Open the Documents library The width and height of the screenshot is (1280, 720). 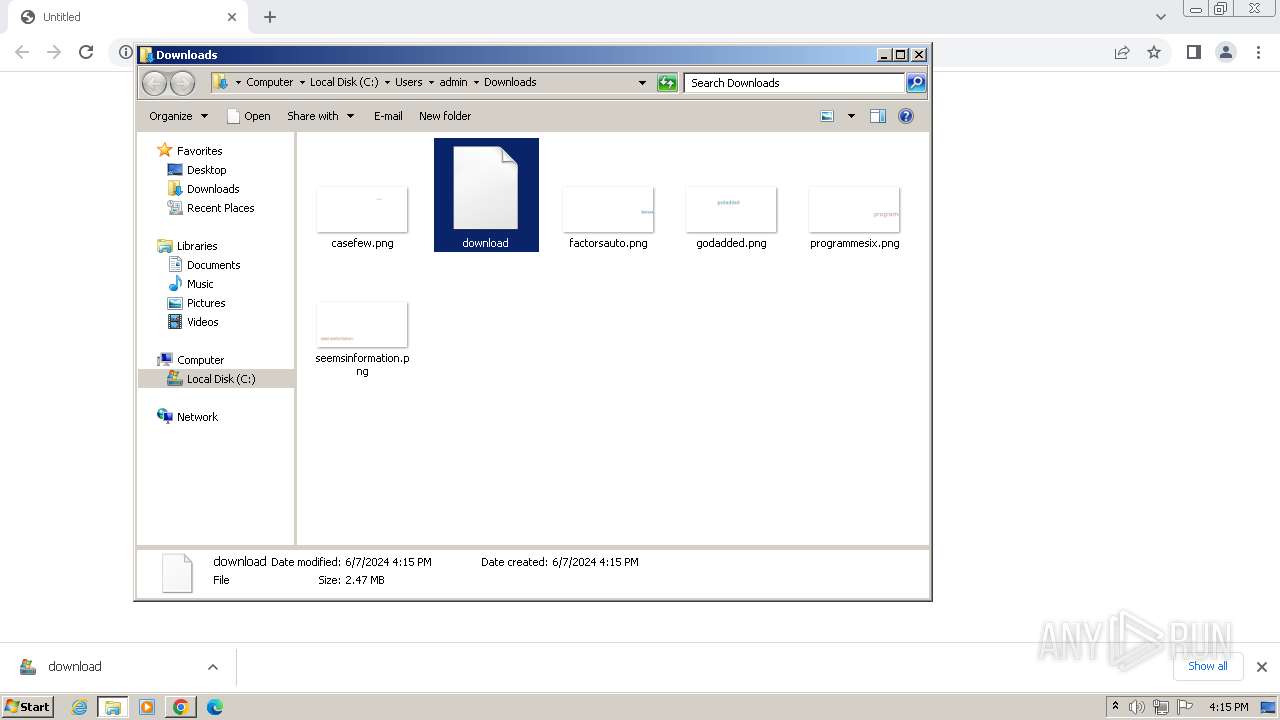[x=213, y=265]
